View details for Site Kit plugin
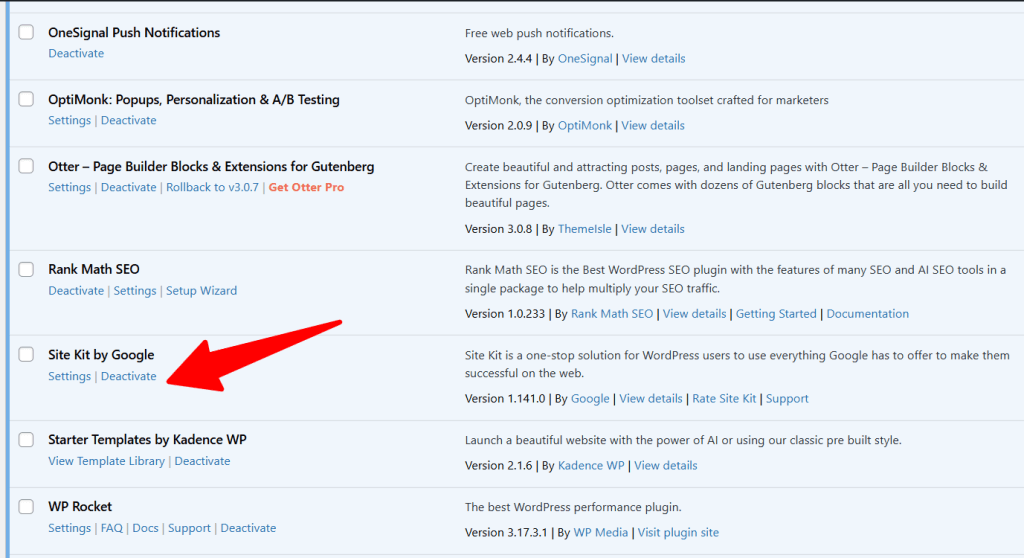 tap(651, 399)
